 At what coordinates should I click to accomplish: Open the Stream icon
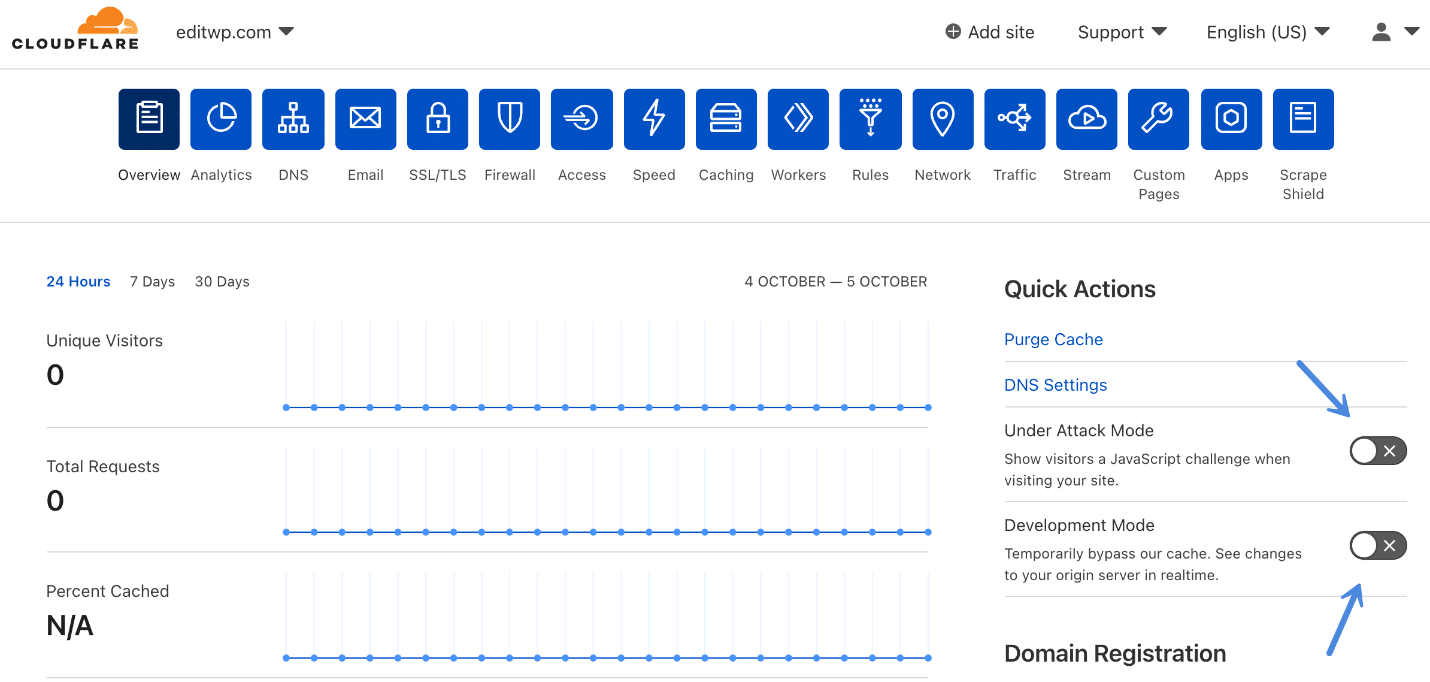click(1086, 119)
